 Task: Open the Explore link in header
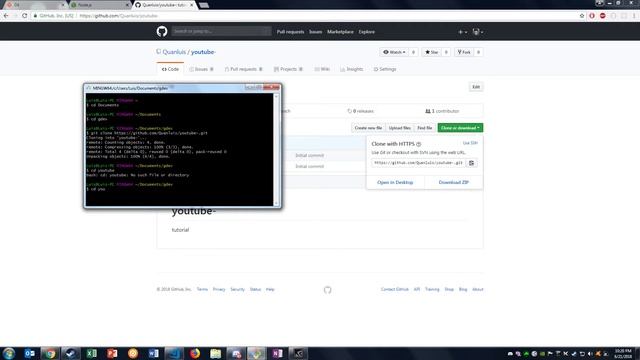coord(367,31)
